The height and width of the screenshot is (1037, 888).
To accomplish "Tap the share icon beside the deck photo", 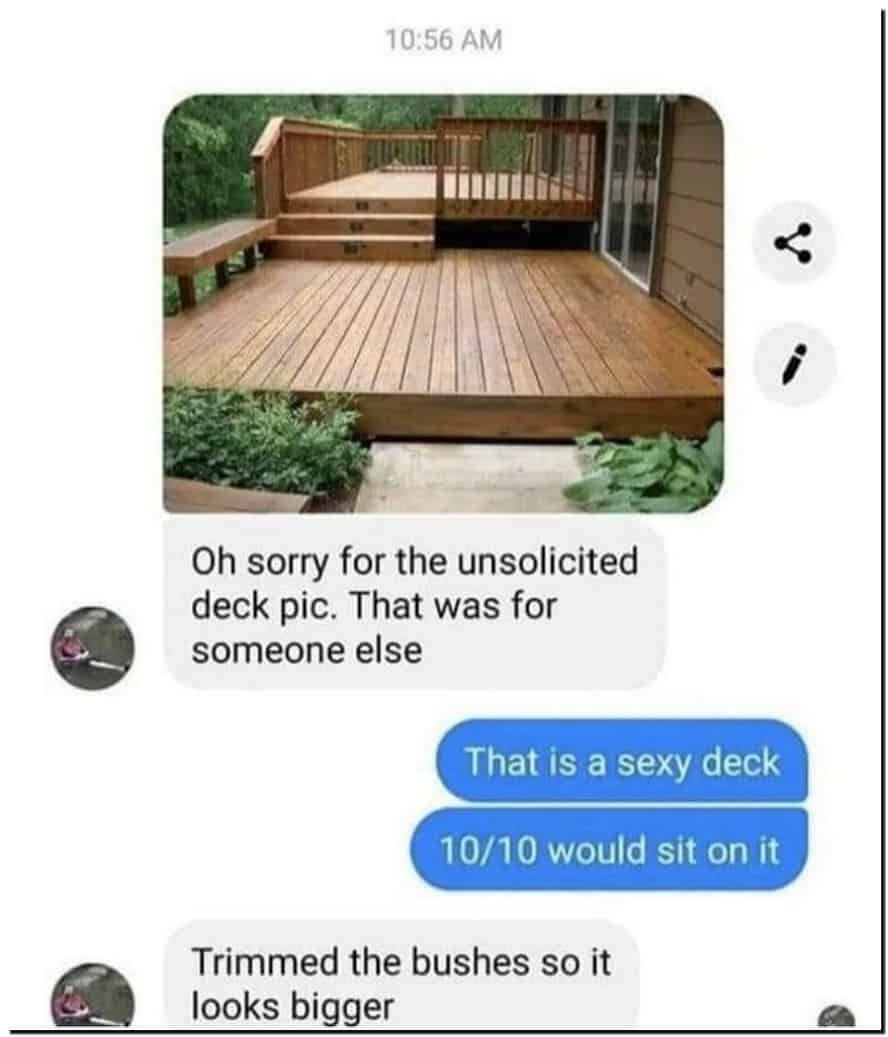I will coord(794,243).
